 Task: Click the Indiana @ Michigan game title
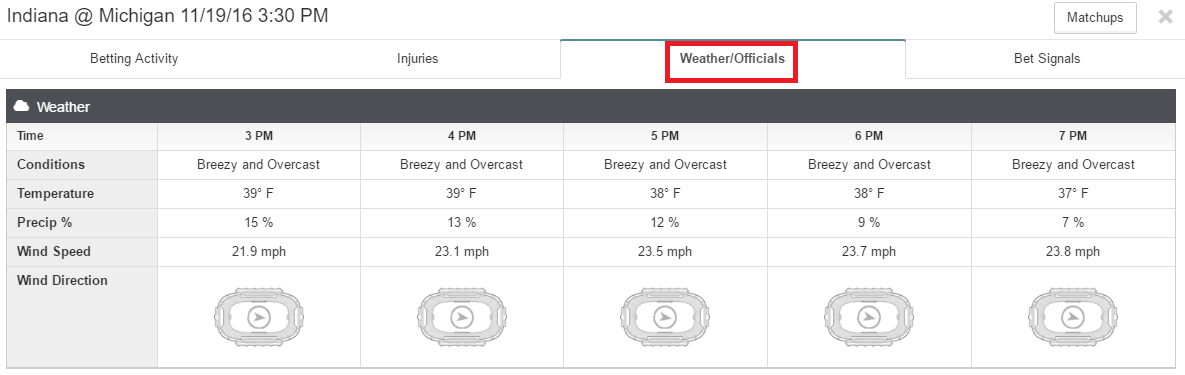coord(167,15)
